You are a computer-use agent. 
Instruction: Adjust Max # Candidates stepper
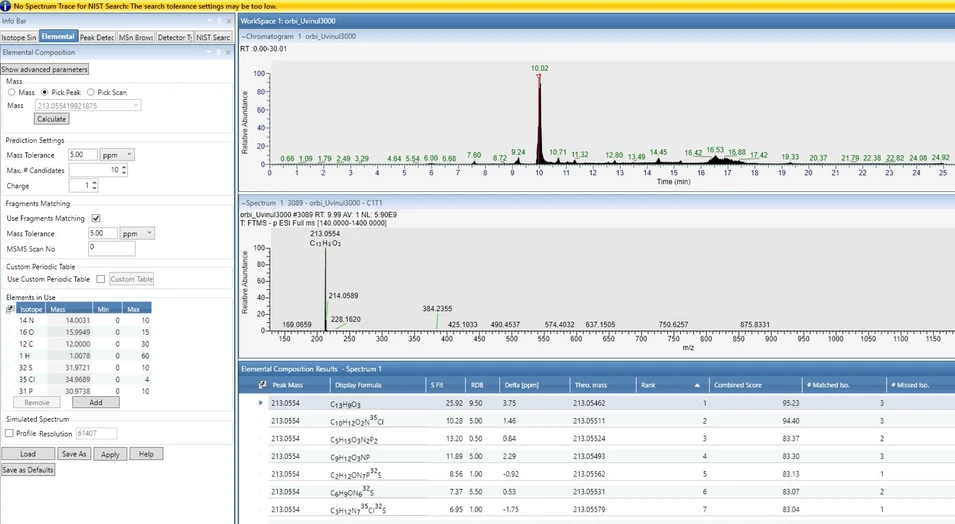click(x=124, y=170)
